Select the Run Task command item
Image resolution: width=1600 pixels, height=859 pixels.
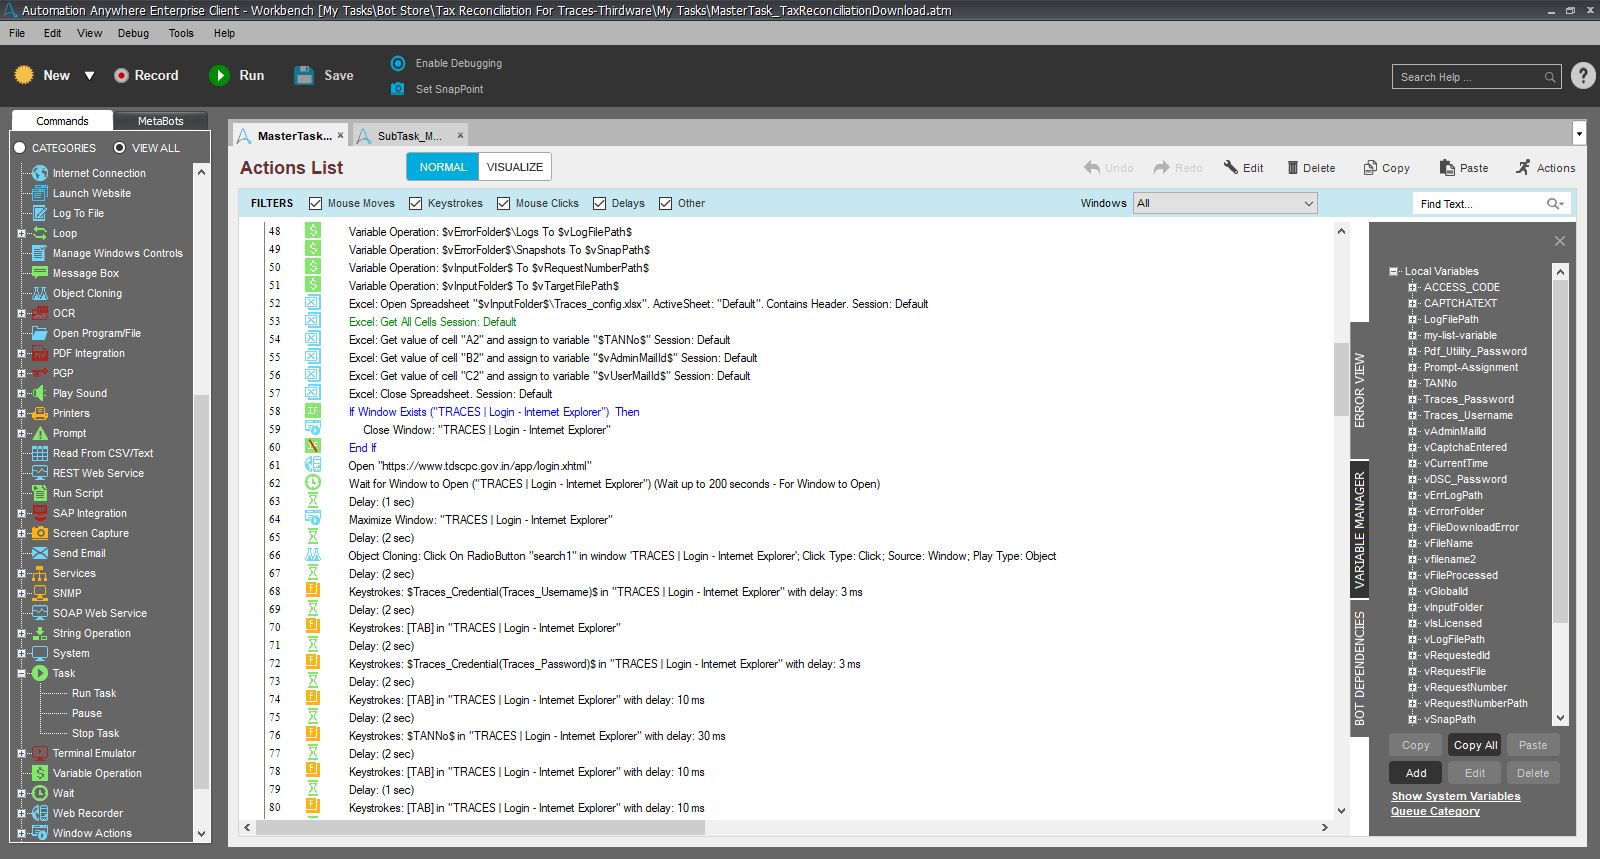pos(93,693)
